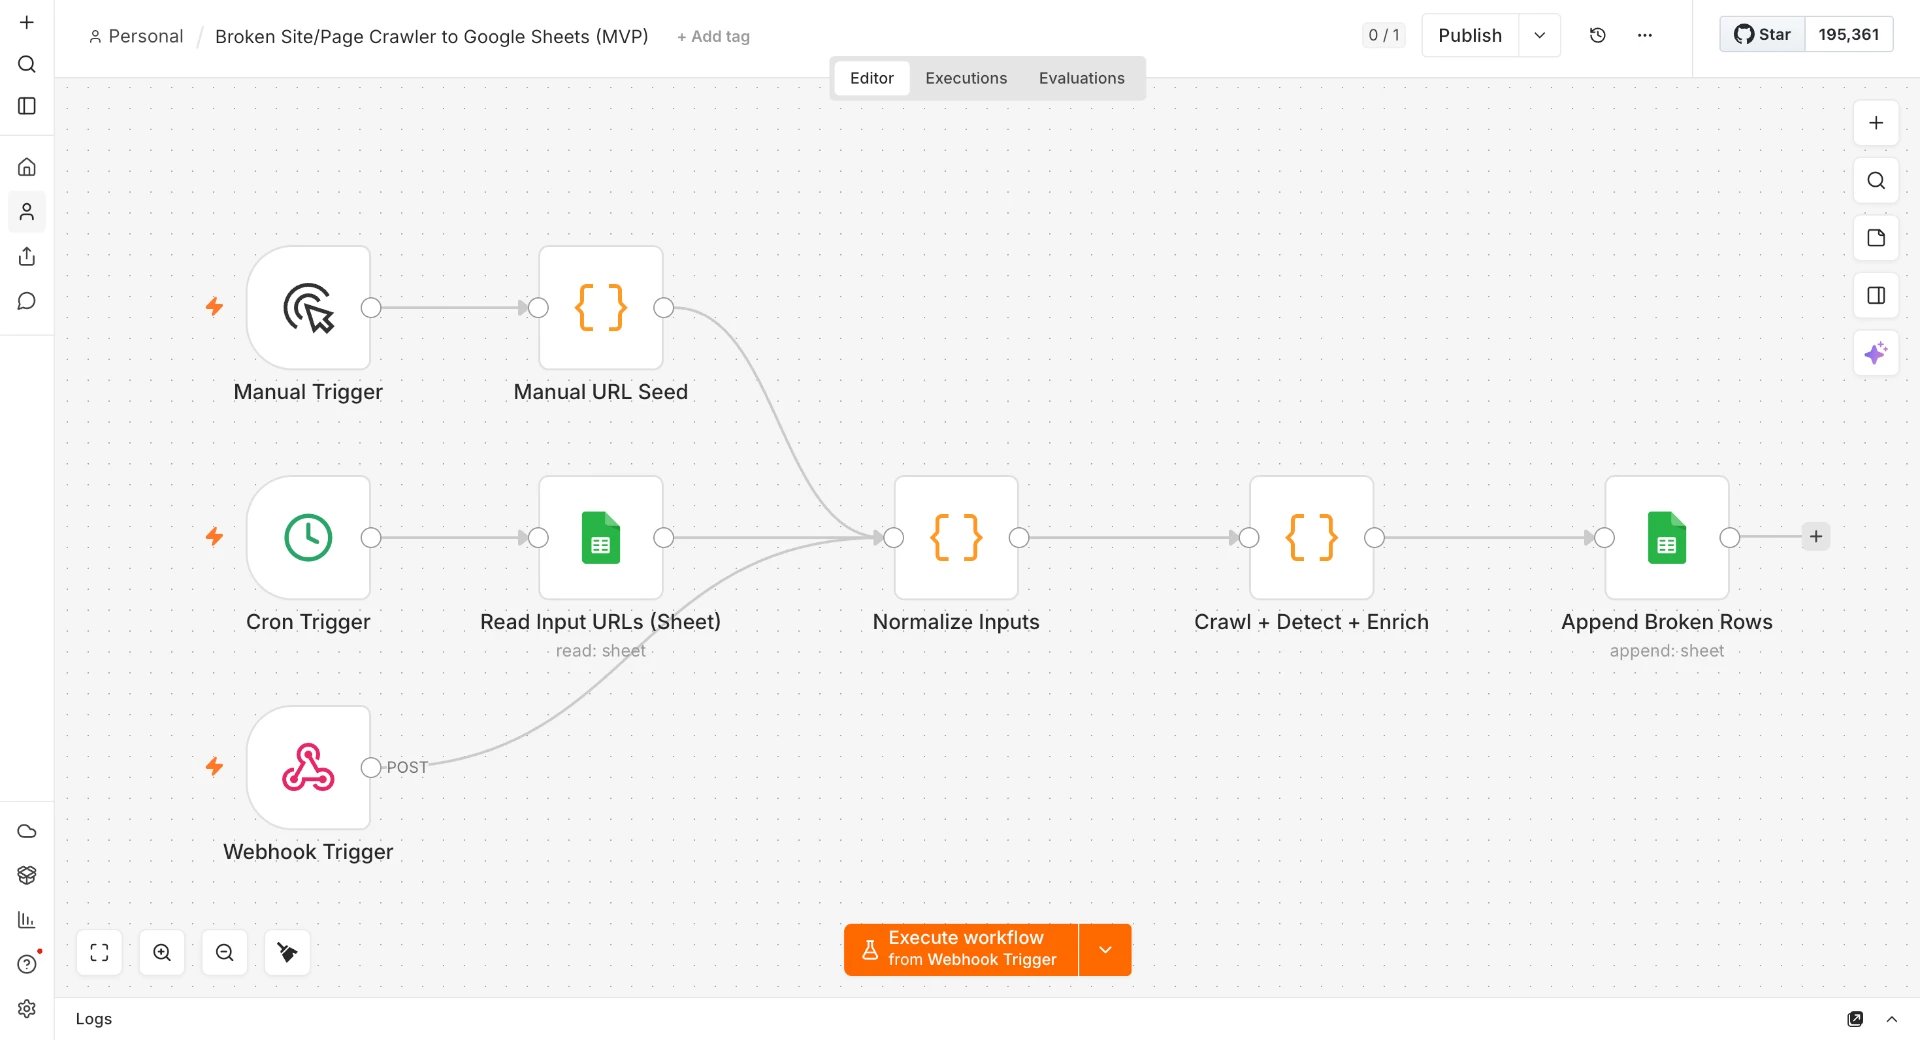Select the Read Input URLs (Sheet) node
This screenshot has height=1040, width=1920.
point(600,538)
